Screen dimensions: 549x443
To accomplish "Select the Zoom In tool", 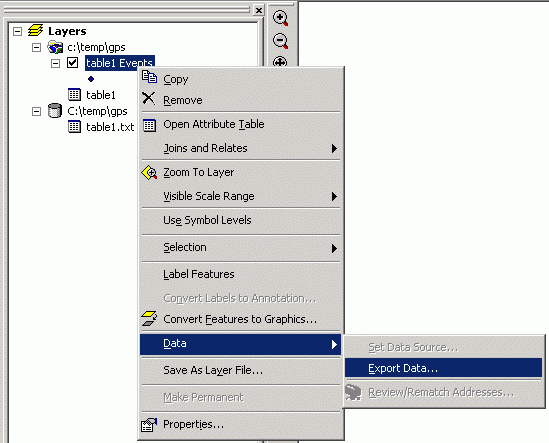I will click(280, 18).
